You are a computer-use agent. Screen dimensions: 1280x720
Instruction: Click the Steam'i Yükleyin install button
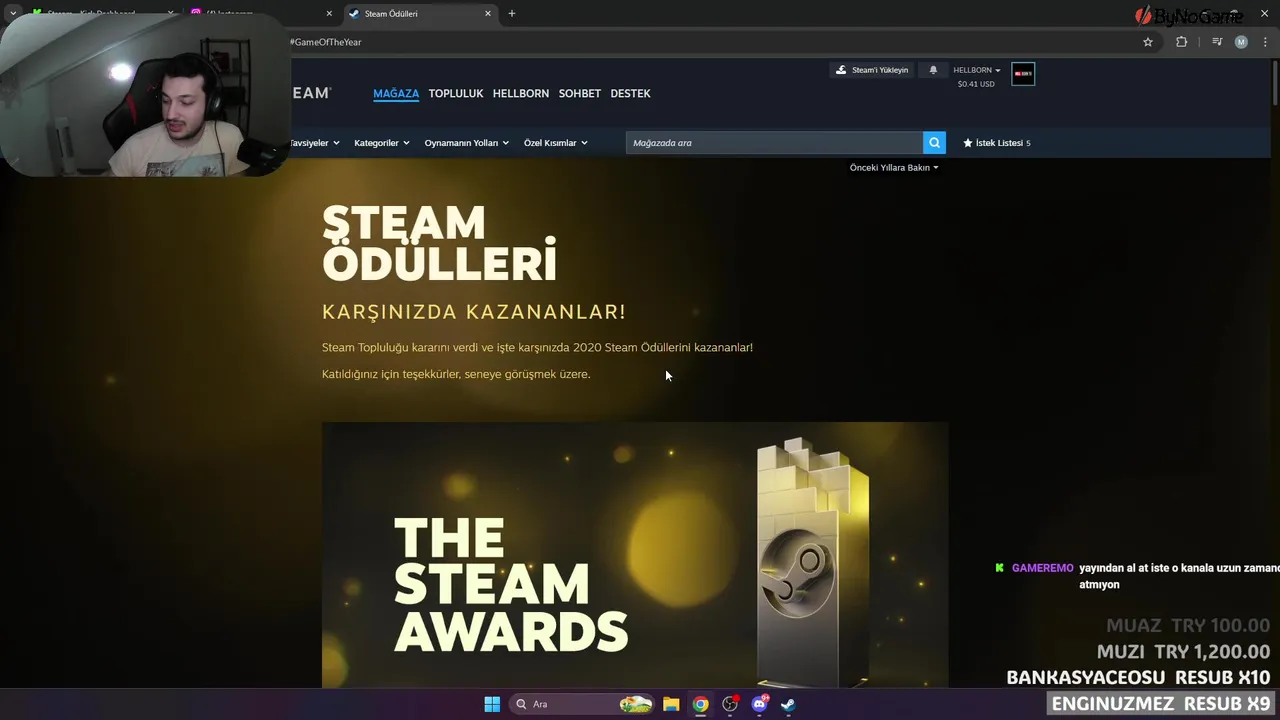[x=873, y=70]
